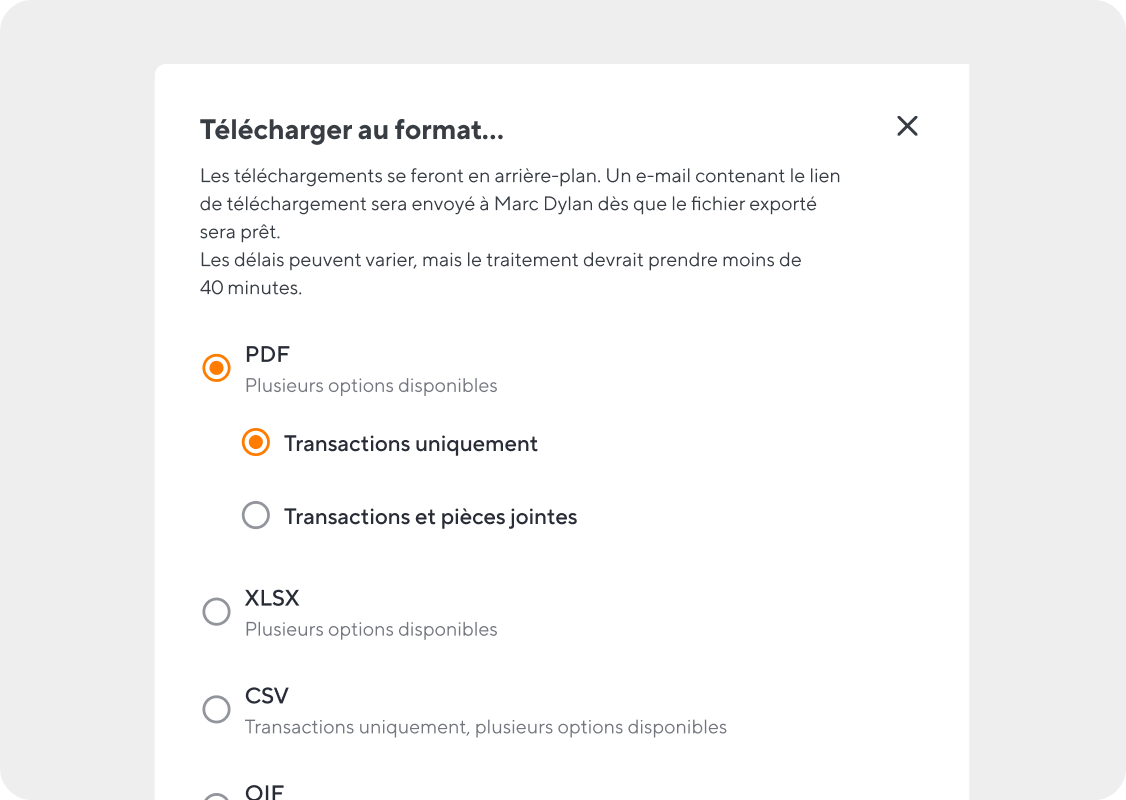
Task: Select Transactions et pièces jointes radio button
Action: 256,515
